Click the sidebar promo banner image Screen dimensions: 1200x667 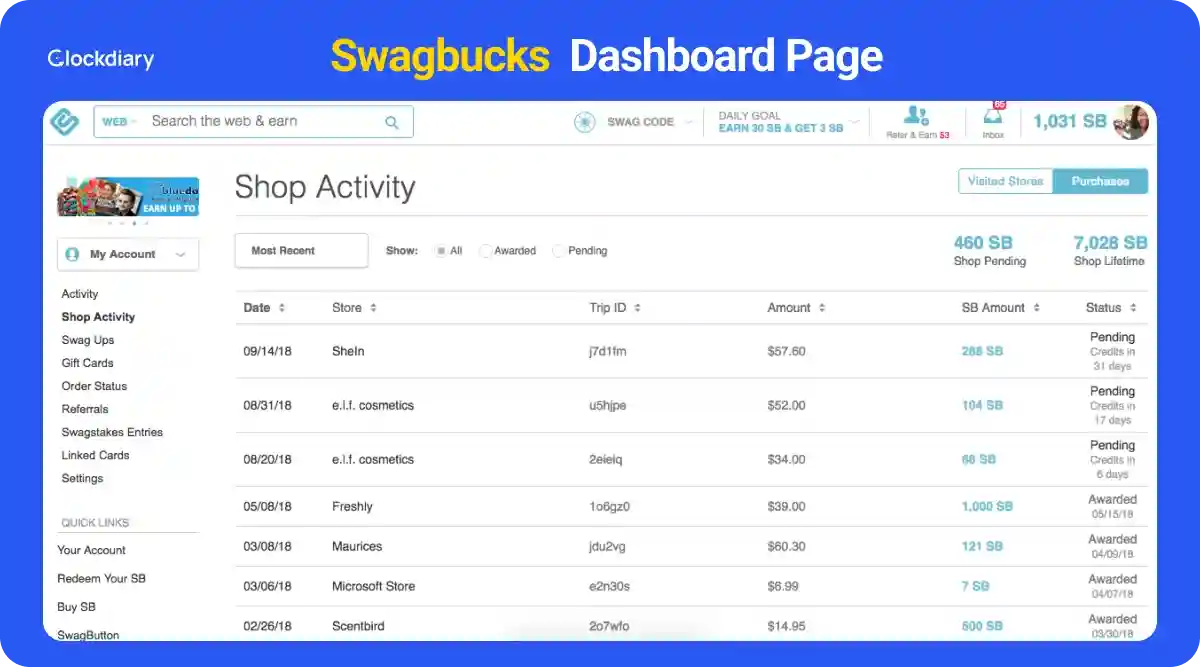coord(128,196)
